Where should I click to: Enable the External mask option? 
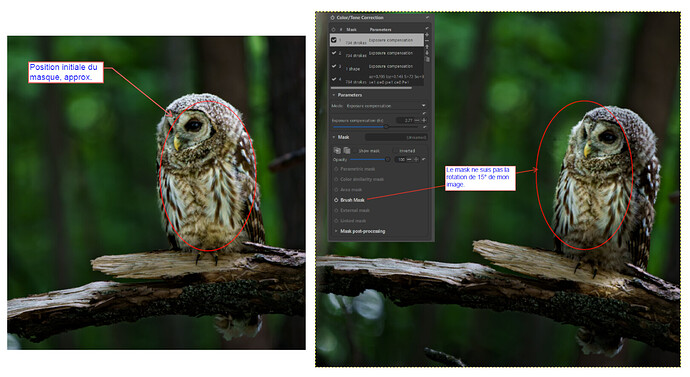[336, 210]
